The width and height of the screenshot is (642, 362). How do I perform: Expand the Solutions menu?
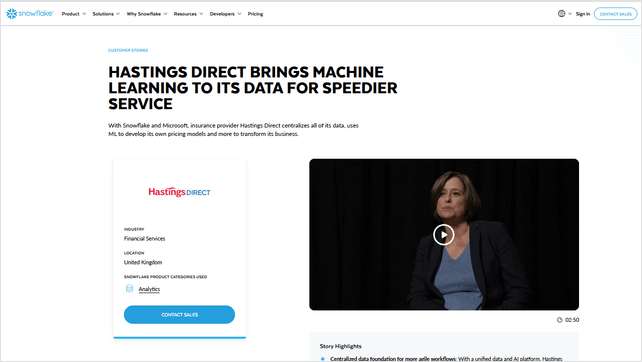click(106, 14)
